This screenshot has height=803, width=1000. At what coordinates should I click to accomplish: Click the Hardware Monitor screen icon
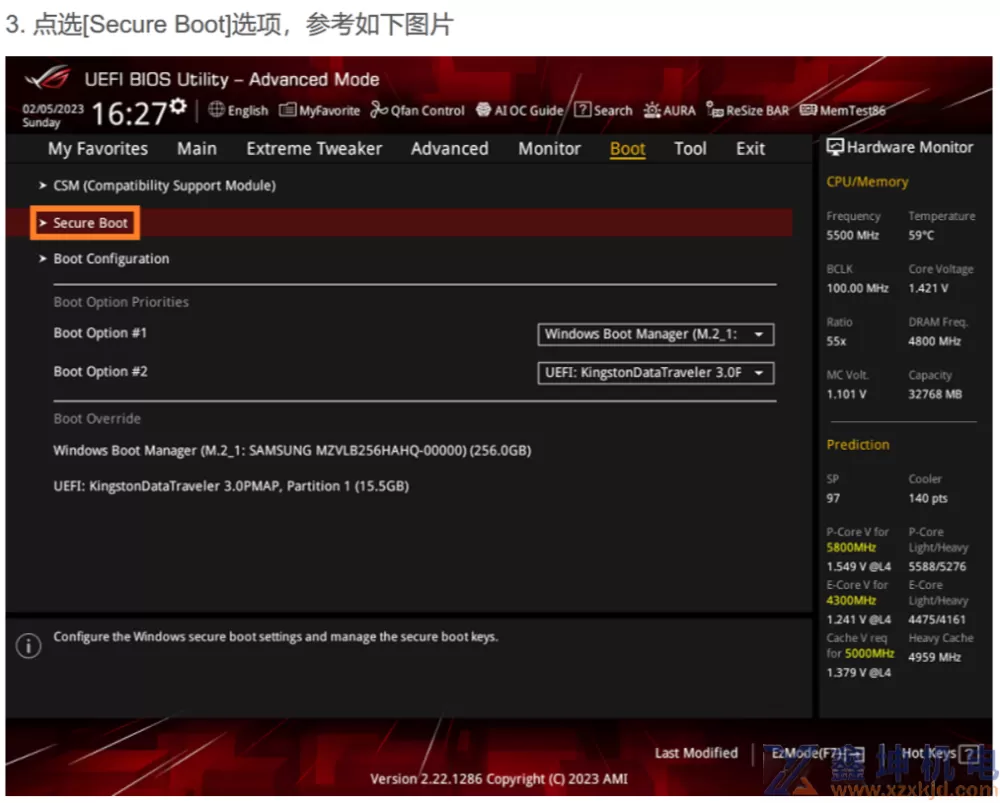pyautogui.click(x=835, y=147)
